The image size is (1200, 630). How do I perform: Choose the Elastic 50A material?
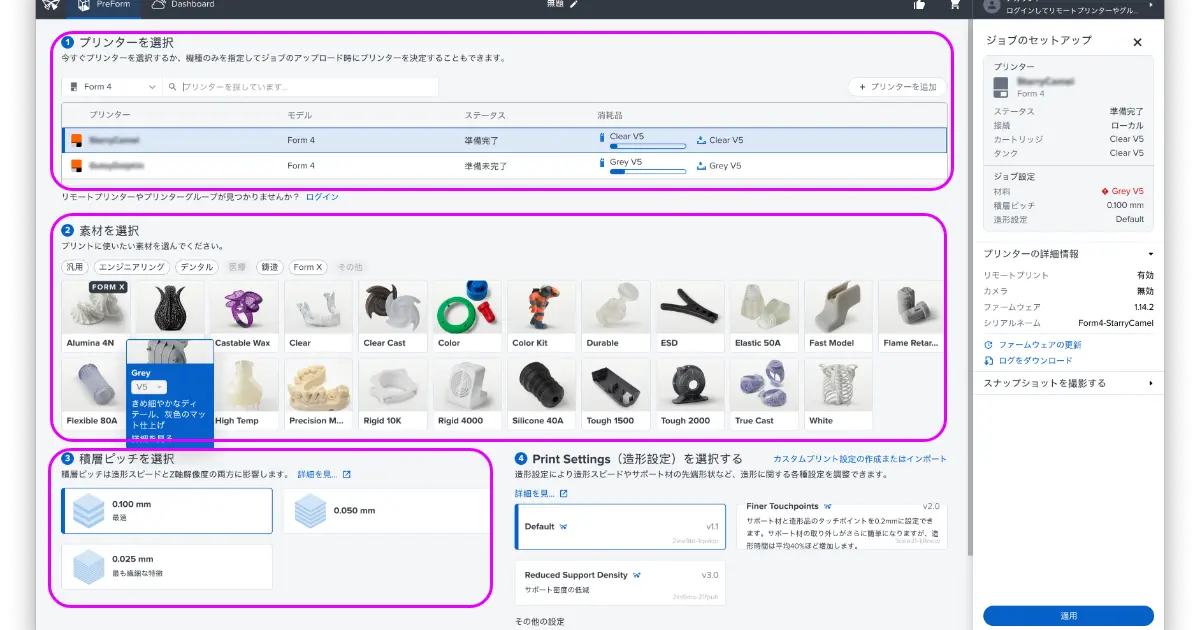click(x=764, y=315)
